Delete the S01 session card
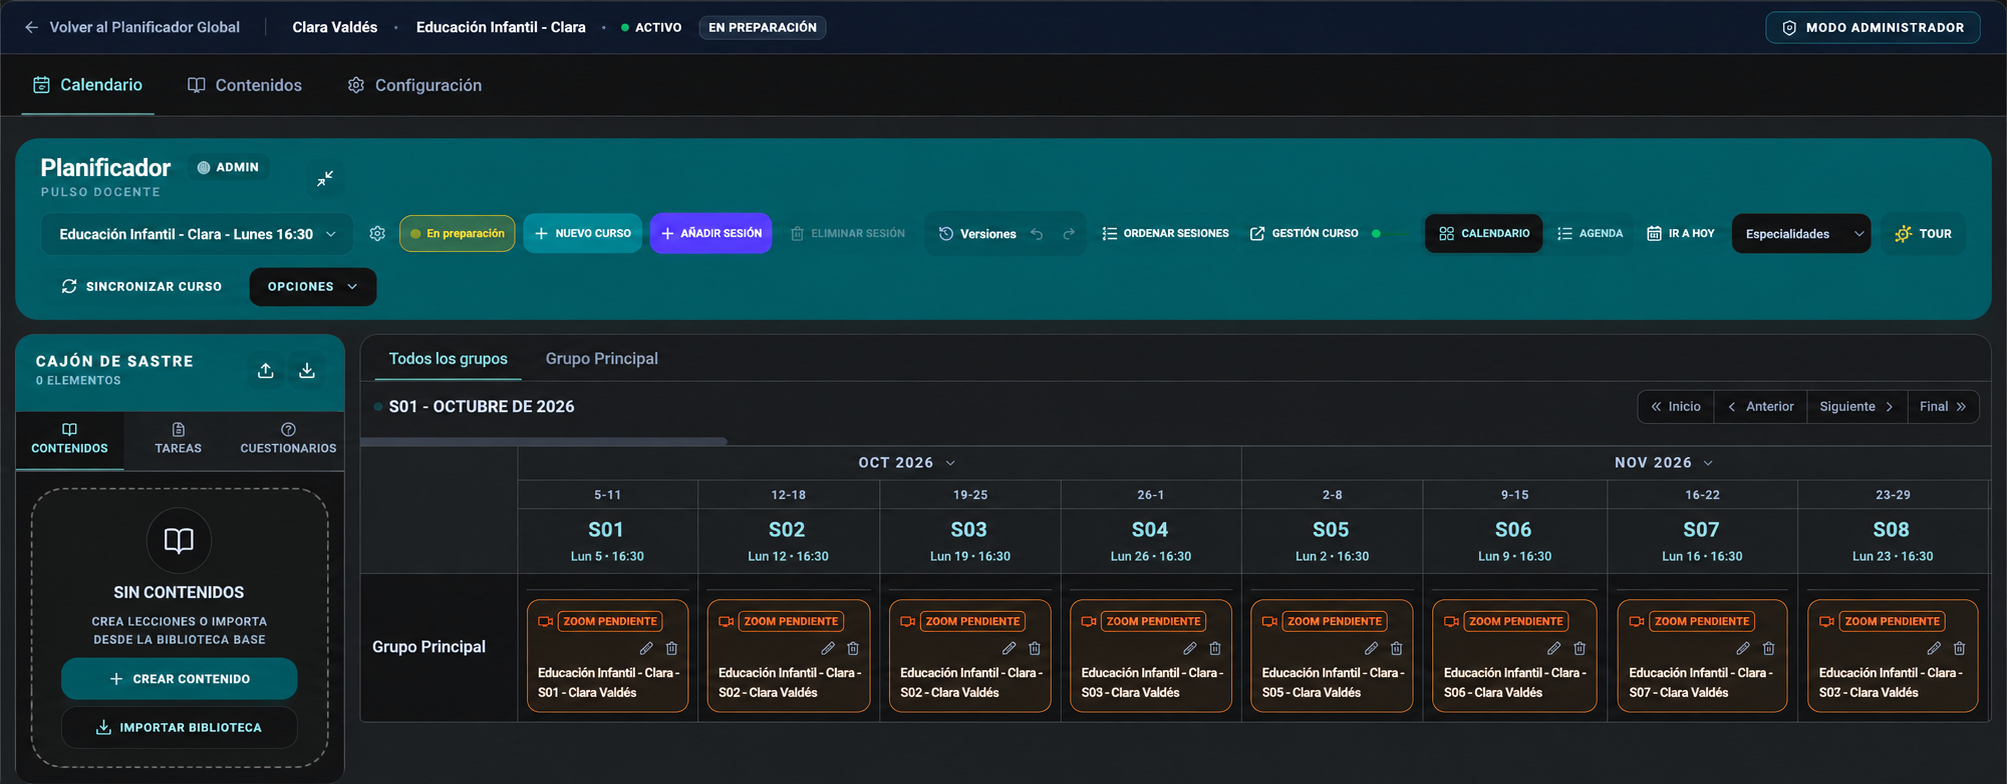 [x=672, y=648]
